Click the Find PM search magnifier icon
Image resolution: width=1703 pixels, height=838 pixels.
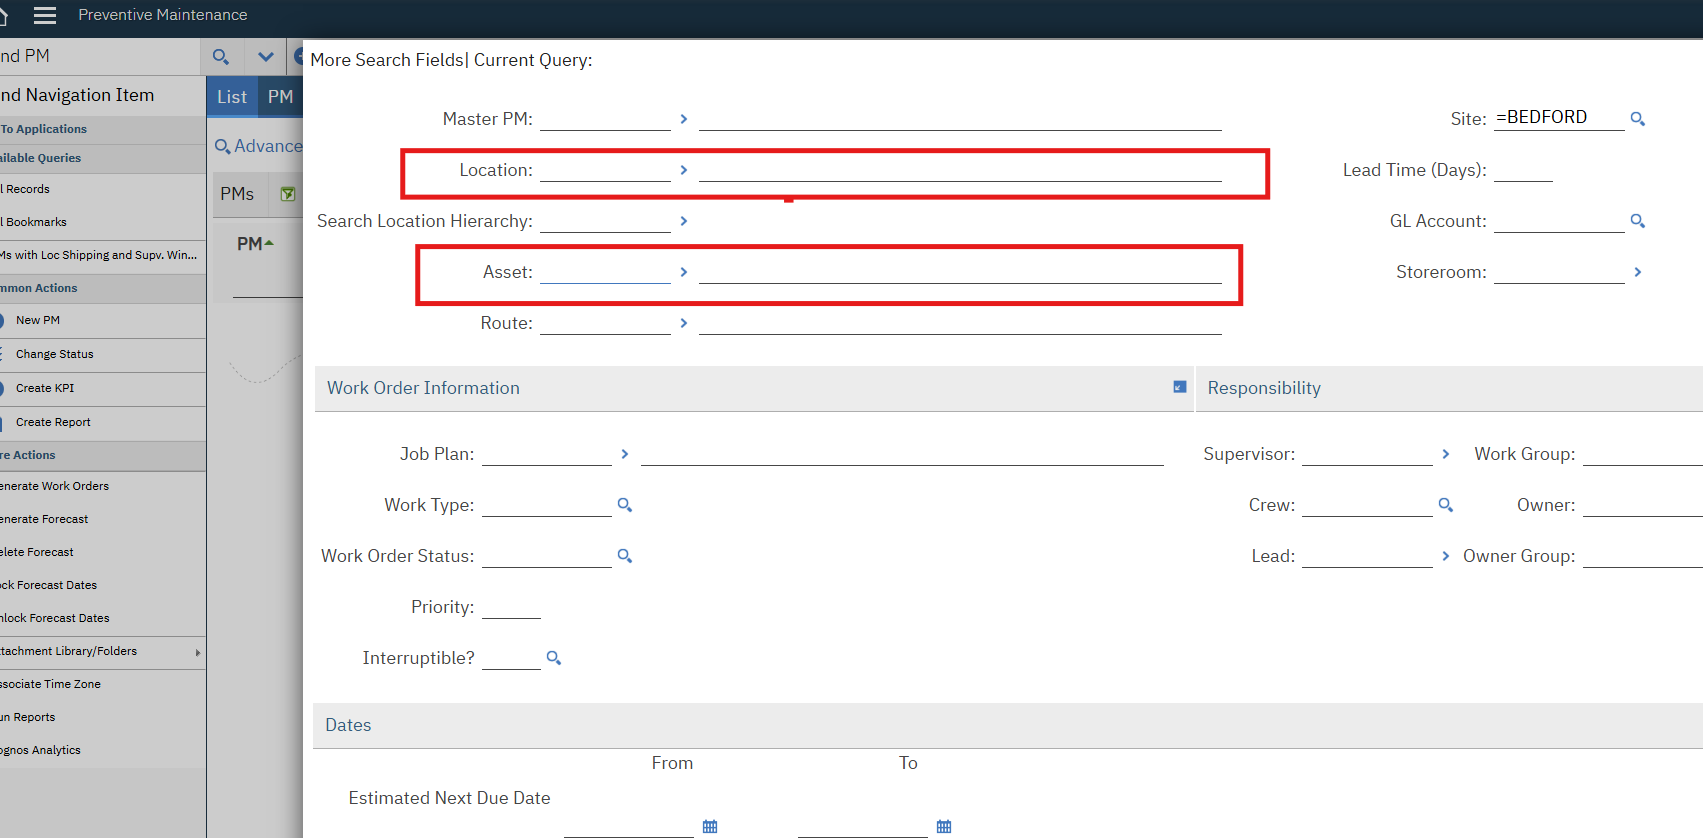pyautogui.click(x=221, y=57)
